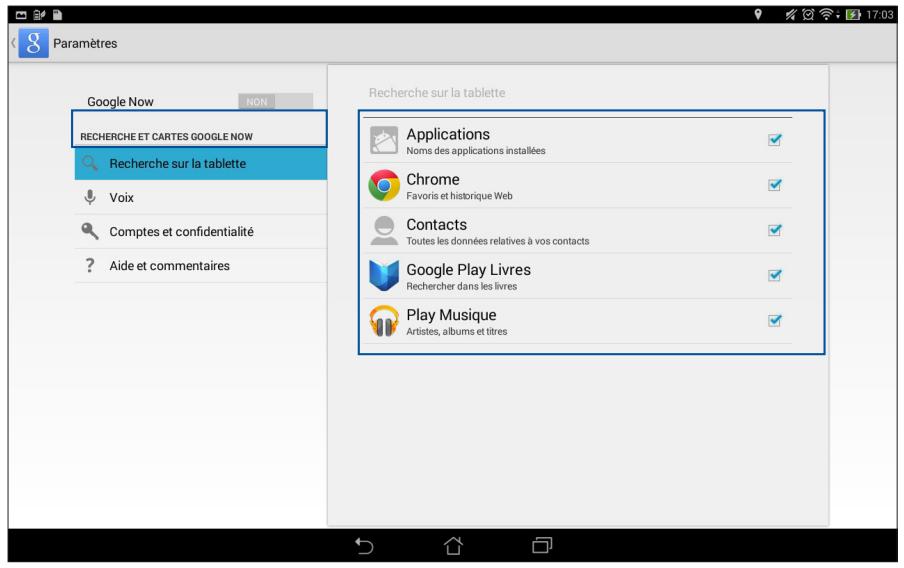This screenshot has width=904, height=568.
Task: Tap the alarm clock status icon
Action: point(808,14)
